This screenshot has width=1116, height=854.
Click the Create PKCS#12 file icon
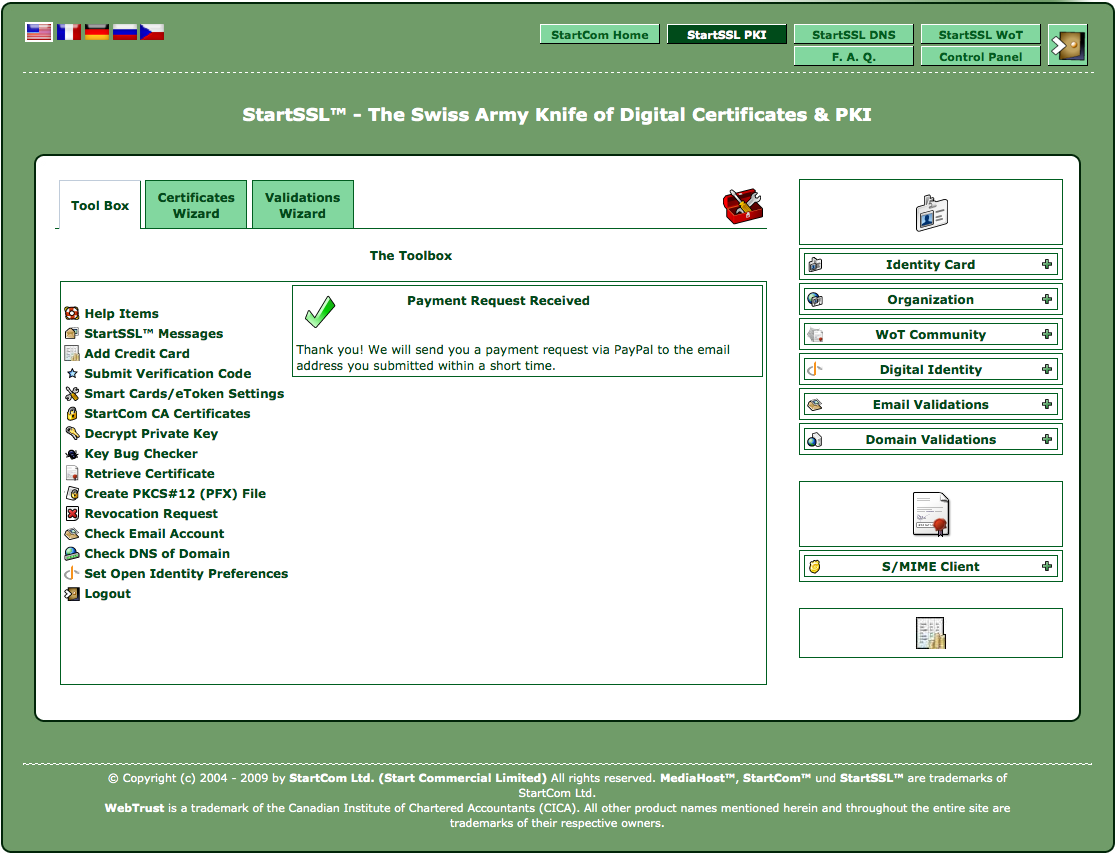[72, 493]
